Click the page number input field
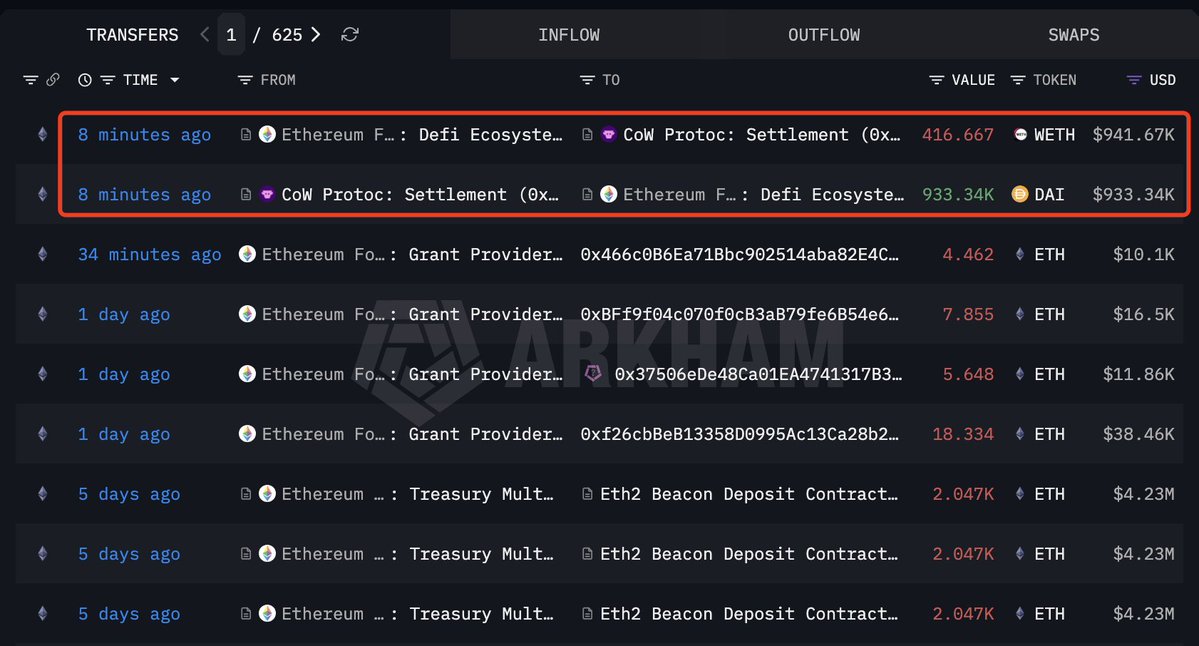This screenshot has height=646, width=1199. pyautogui.click(x=231, y=35)
